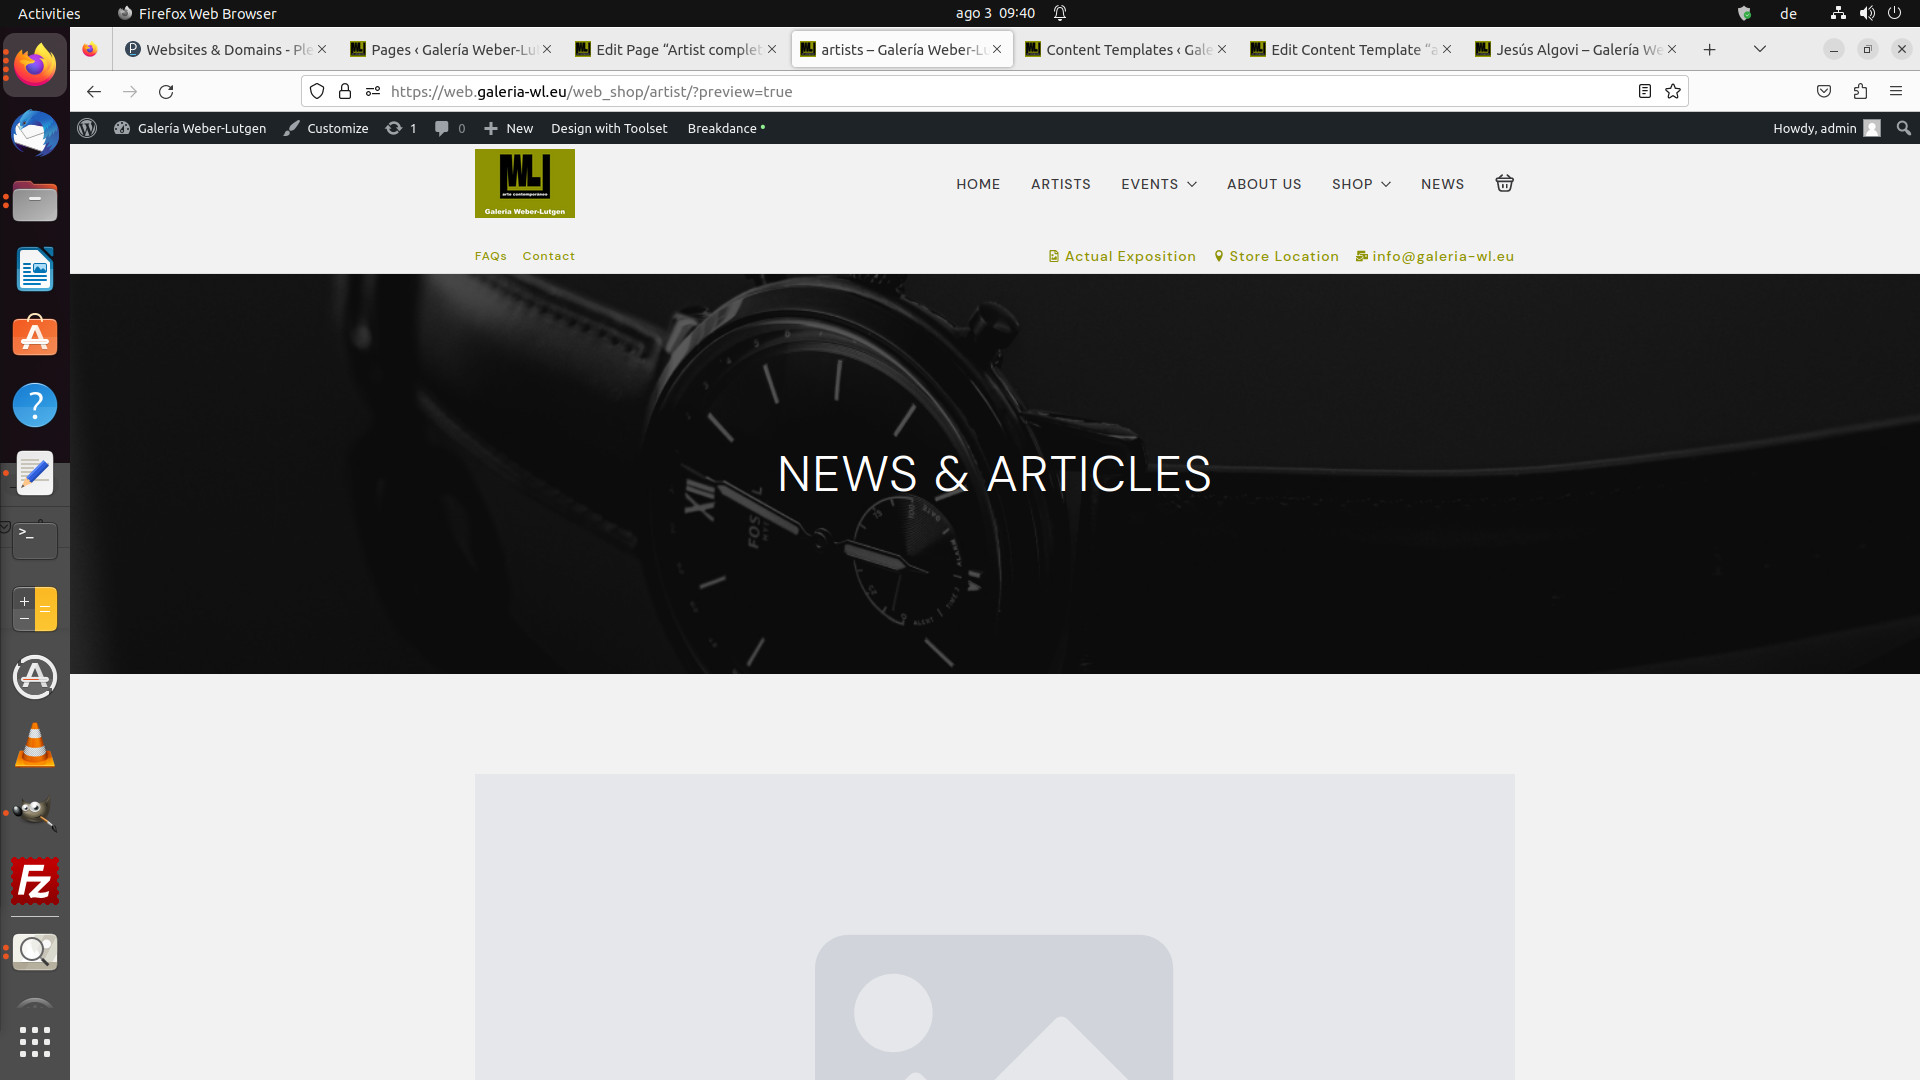Go to the HOME page
This screenshot has width=1920, height=1080.
(978, 184)
